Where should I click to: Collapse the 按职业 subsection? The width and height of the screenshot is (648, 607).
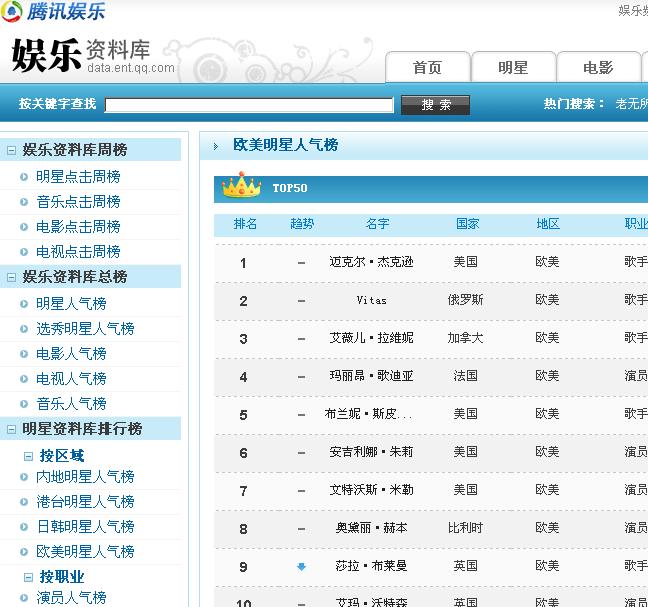[x=28, y=577]
